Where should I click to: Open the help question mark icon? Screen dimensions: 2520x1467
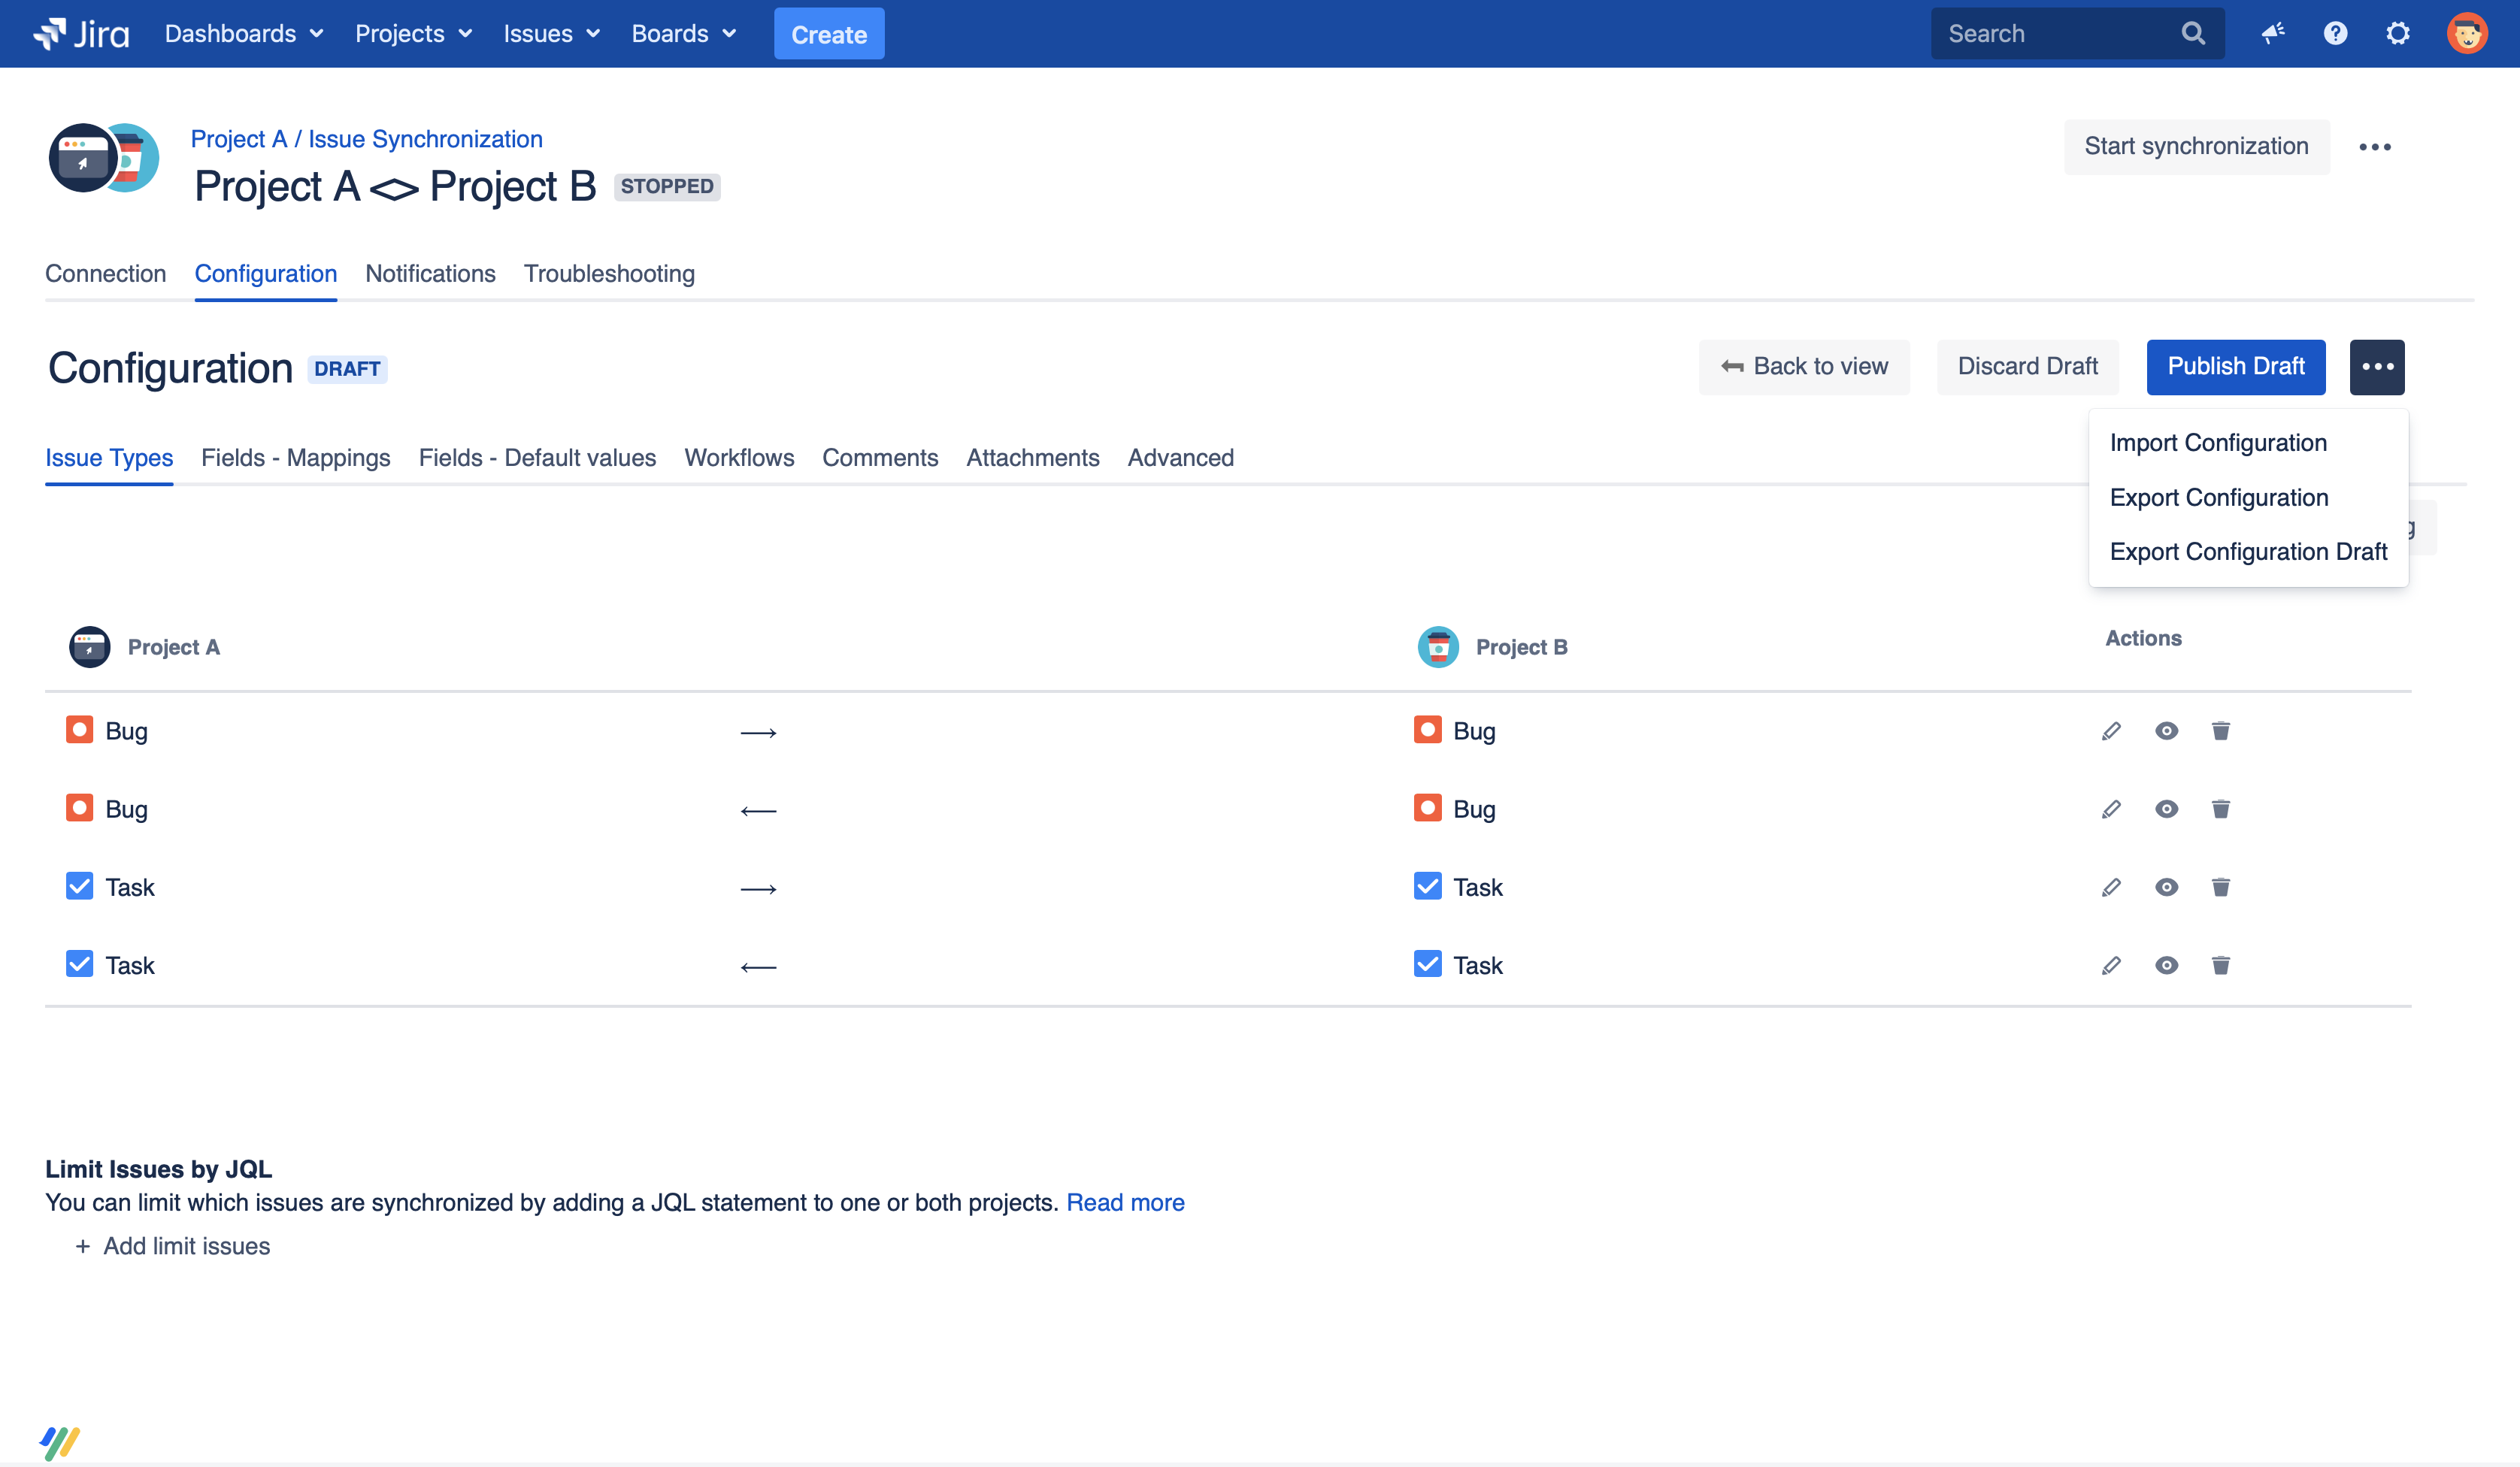[x=2335, y=34]
